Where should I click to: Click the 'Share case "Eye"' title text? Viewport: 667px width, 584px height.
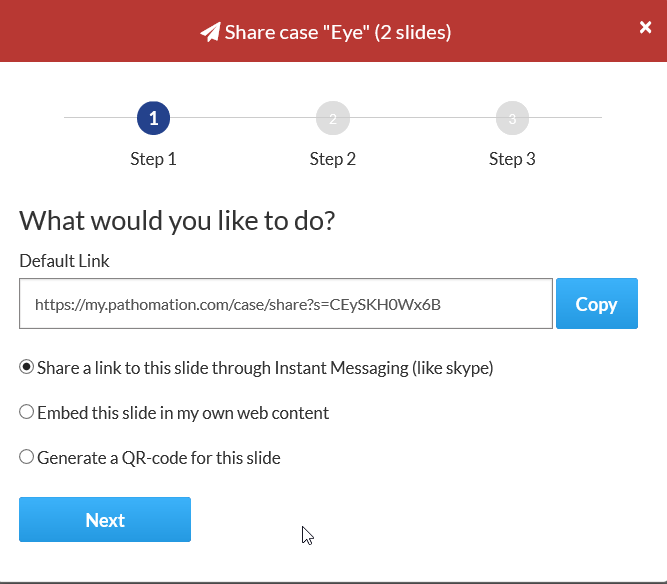tap(338, 32)
